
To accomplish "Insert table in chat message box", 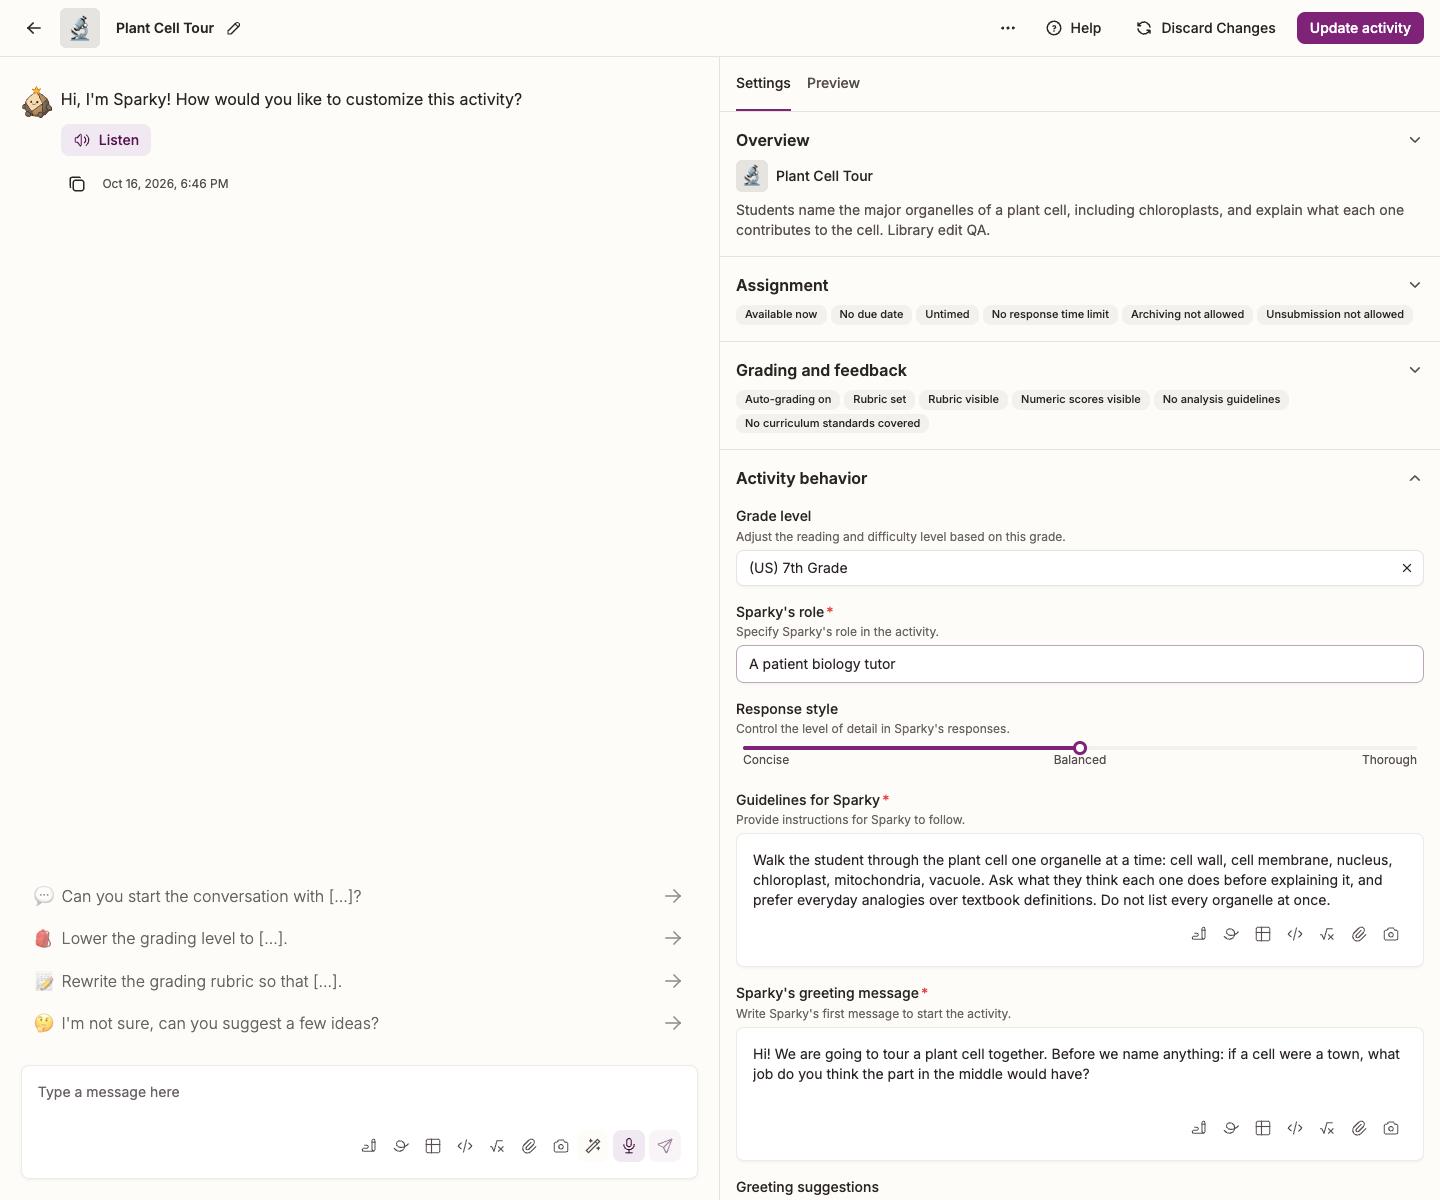I will point(433,1146).
